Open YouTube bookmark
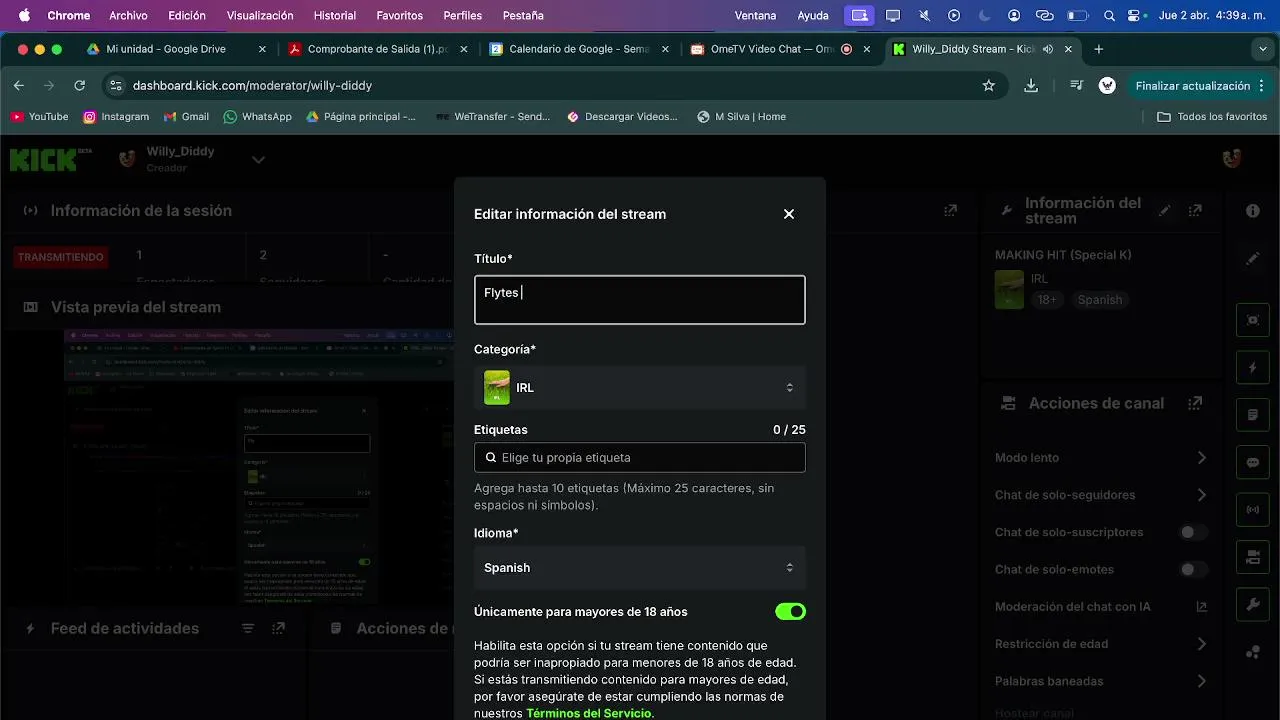 (x=39, y=117)
